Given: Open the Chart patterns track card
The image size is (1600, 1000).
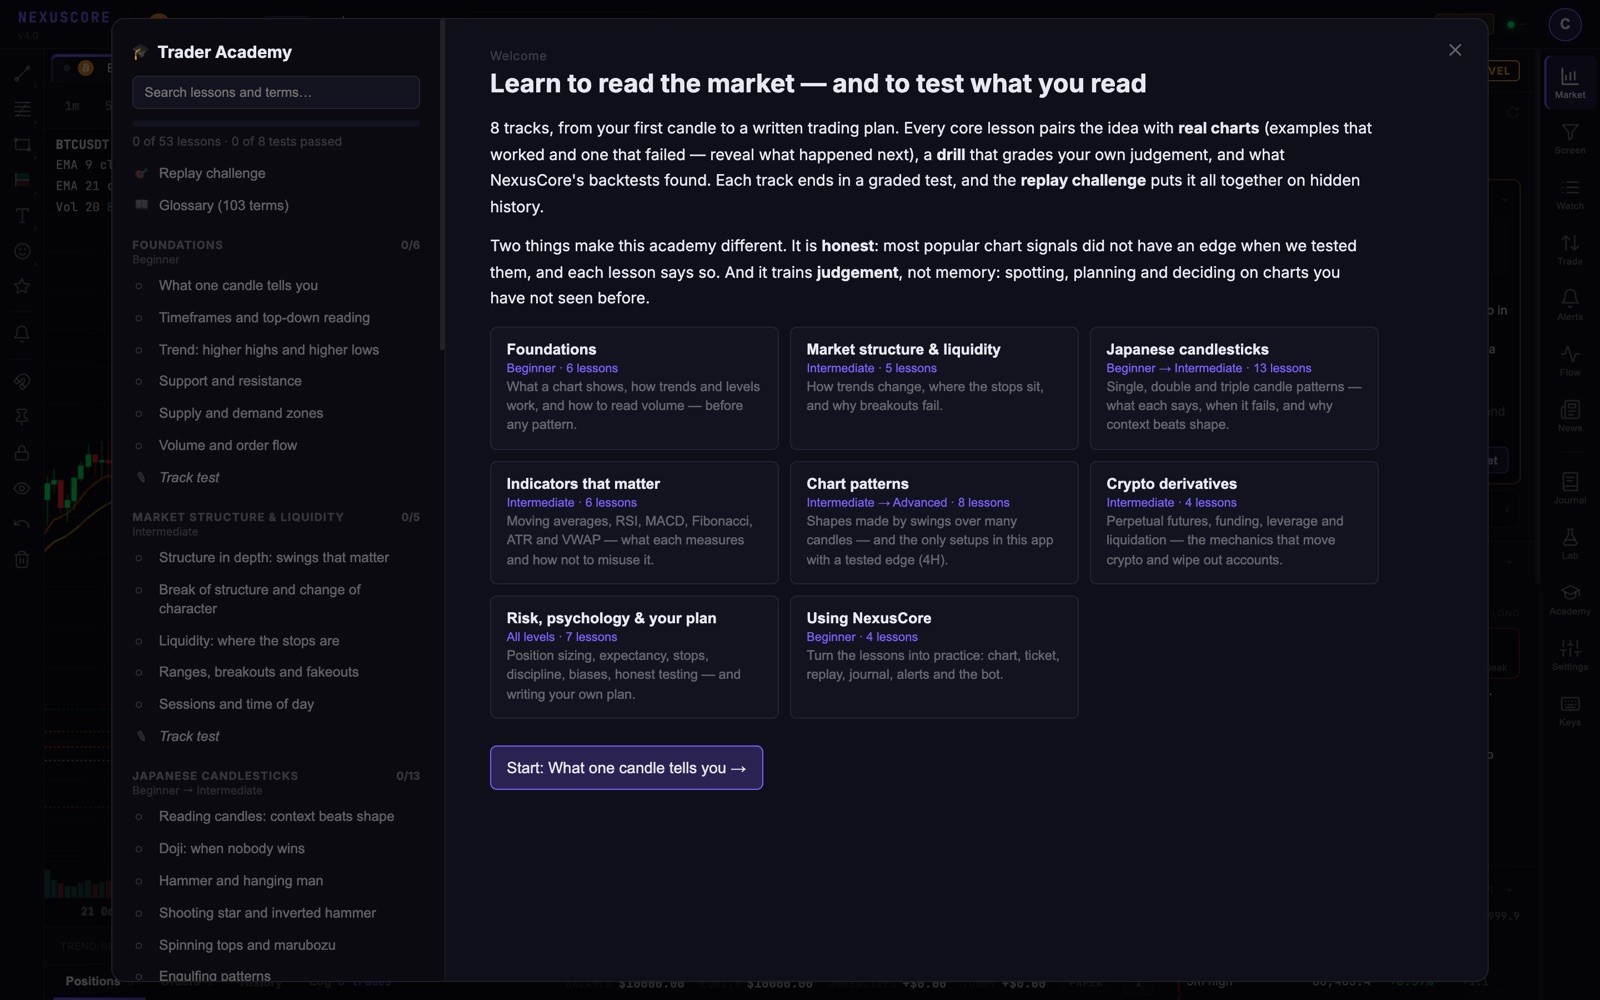Looking at the screenshot, I should click(x=934, y=522).
